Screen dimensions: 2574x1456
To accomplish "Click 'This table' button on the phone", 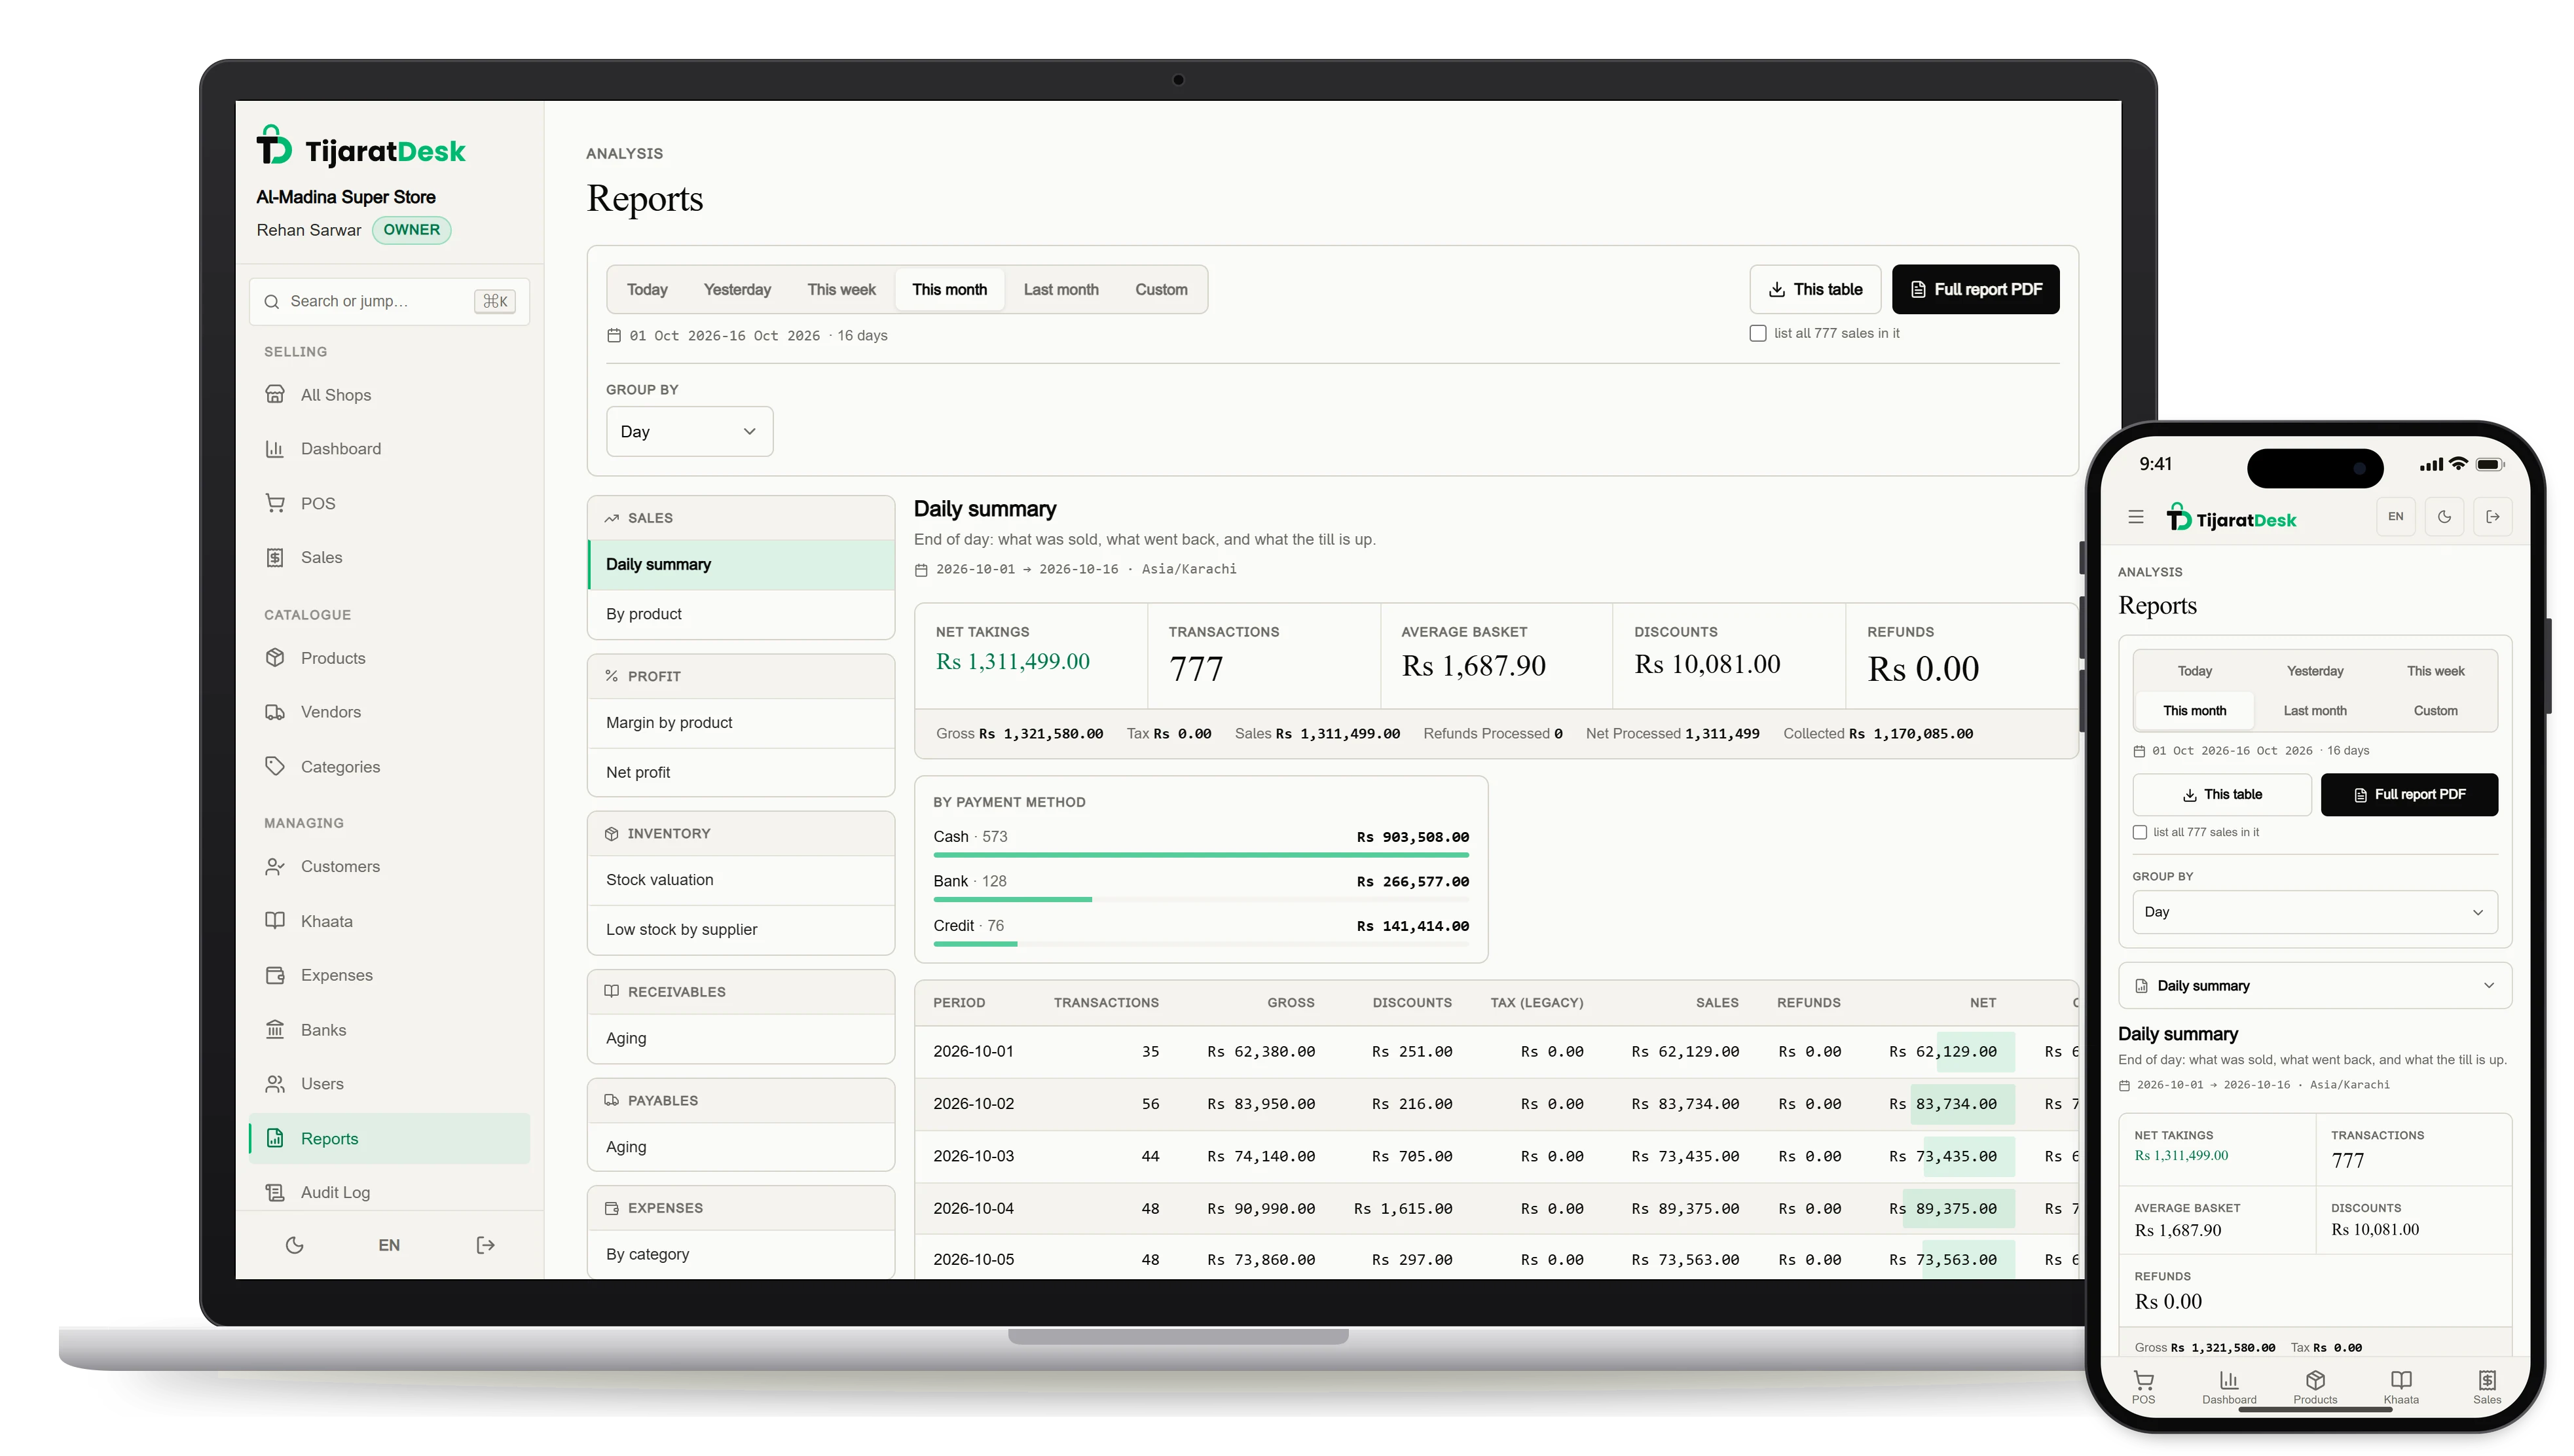I will click(x=2222, y=795).
